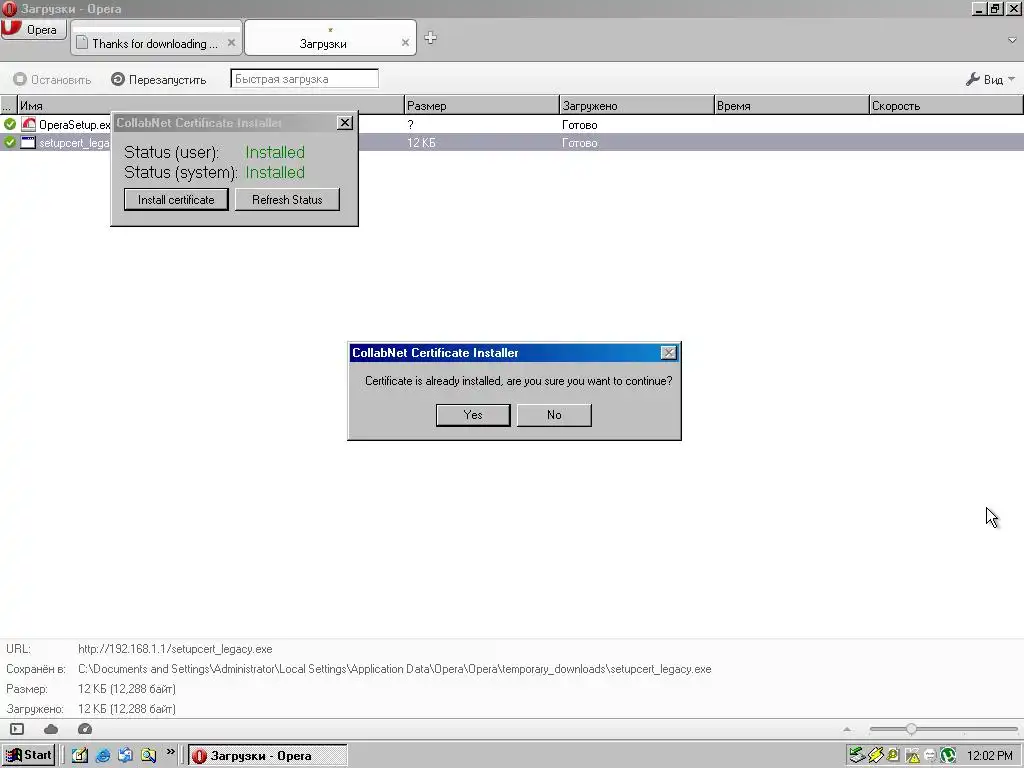Image resolution: width=1024 pixels, height=768 pixels.
Task: Close the Загрузки tab
Action: [405, 42]
